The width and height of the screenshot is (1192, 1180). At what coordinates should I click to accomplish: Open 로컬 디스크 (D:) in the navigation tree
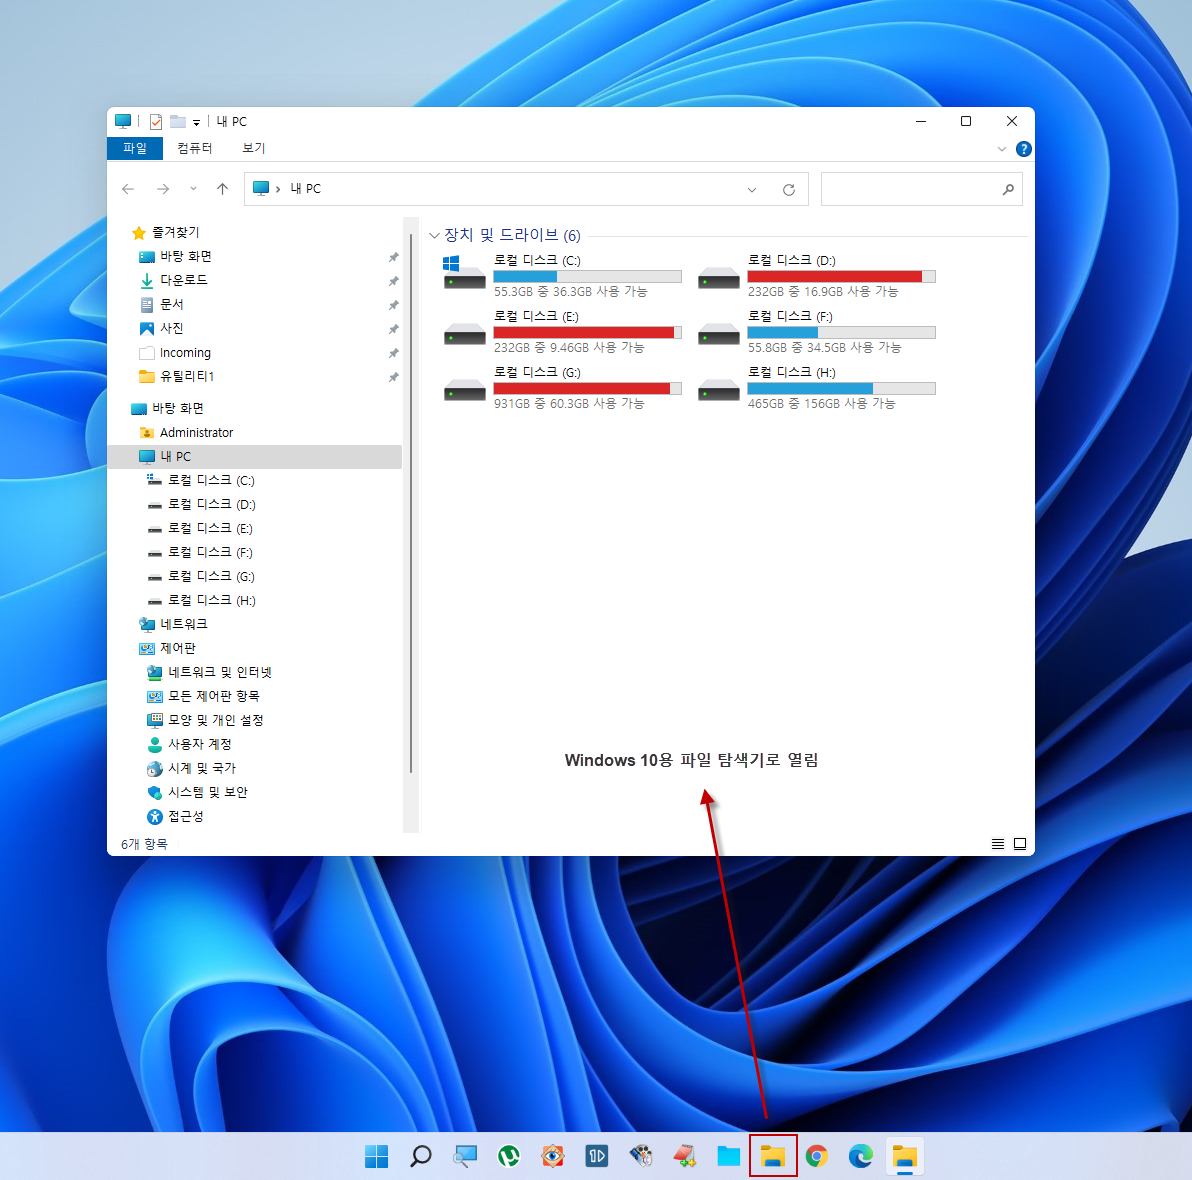pos(211,505)
